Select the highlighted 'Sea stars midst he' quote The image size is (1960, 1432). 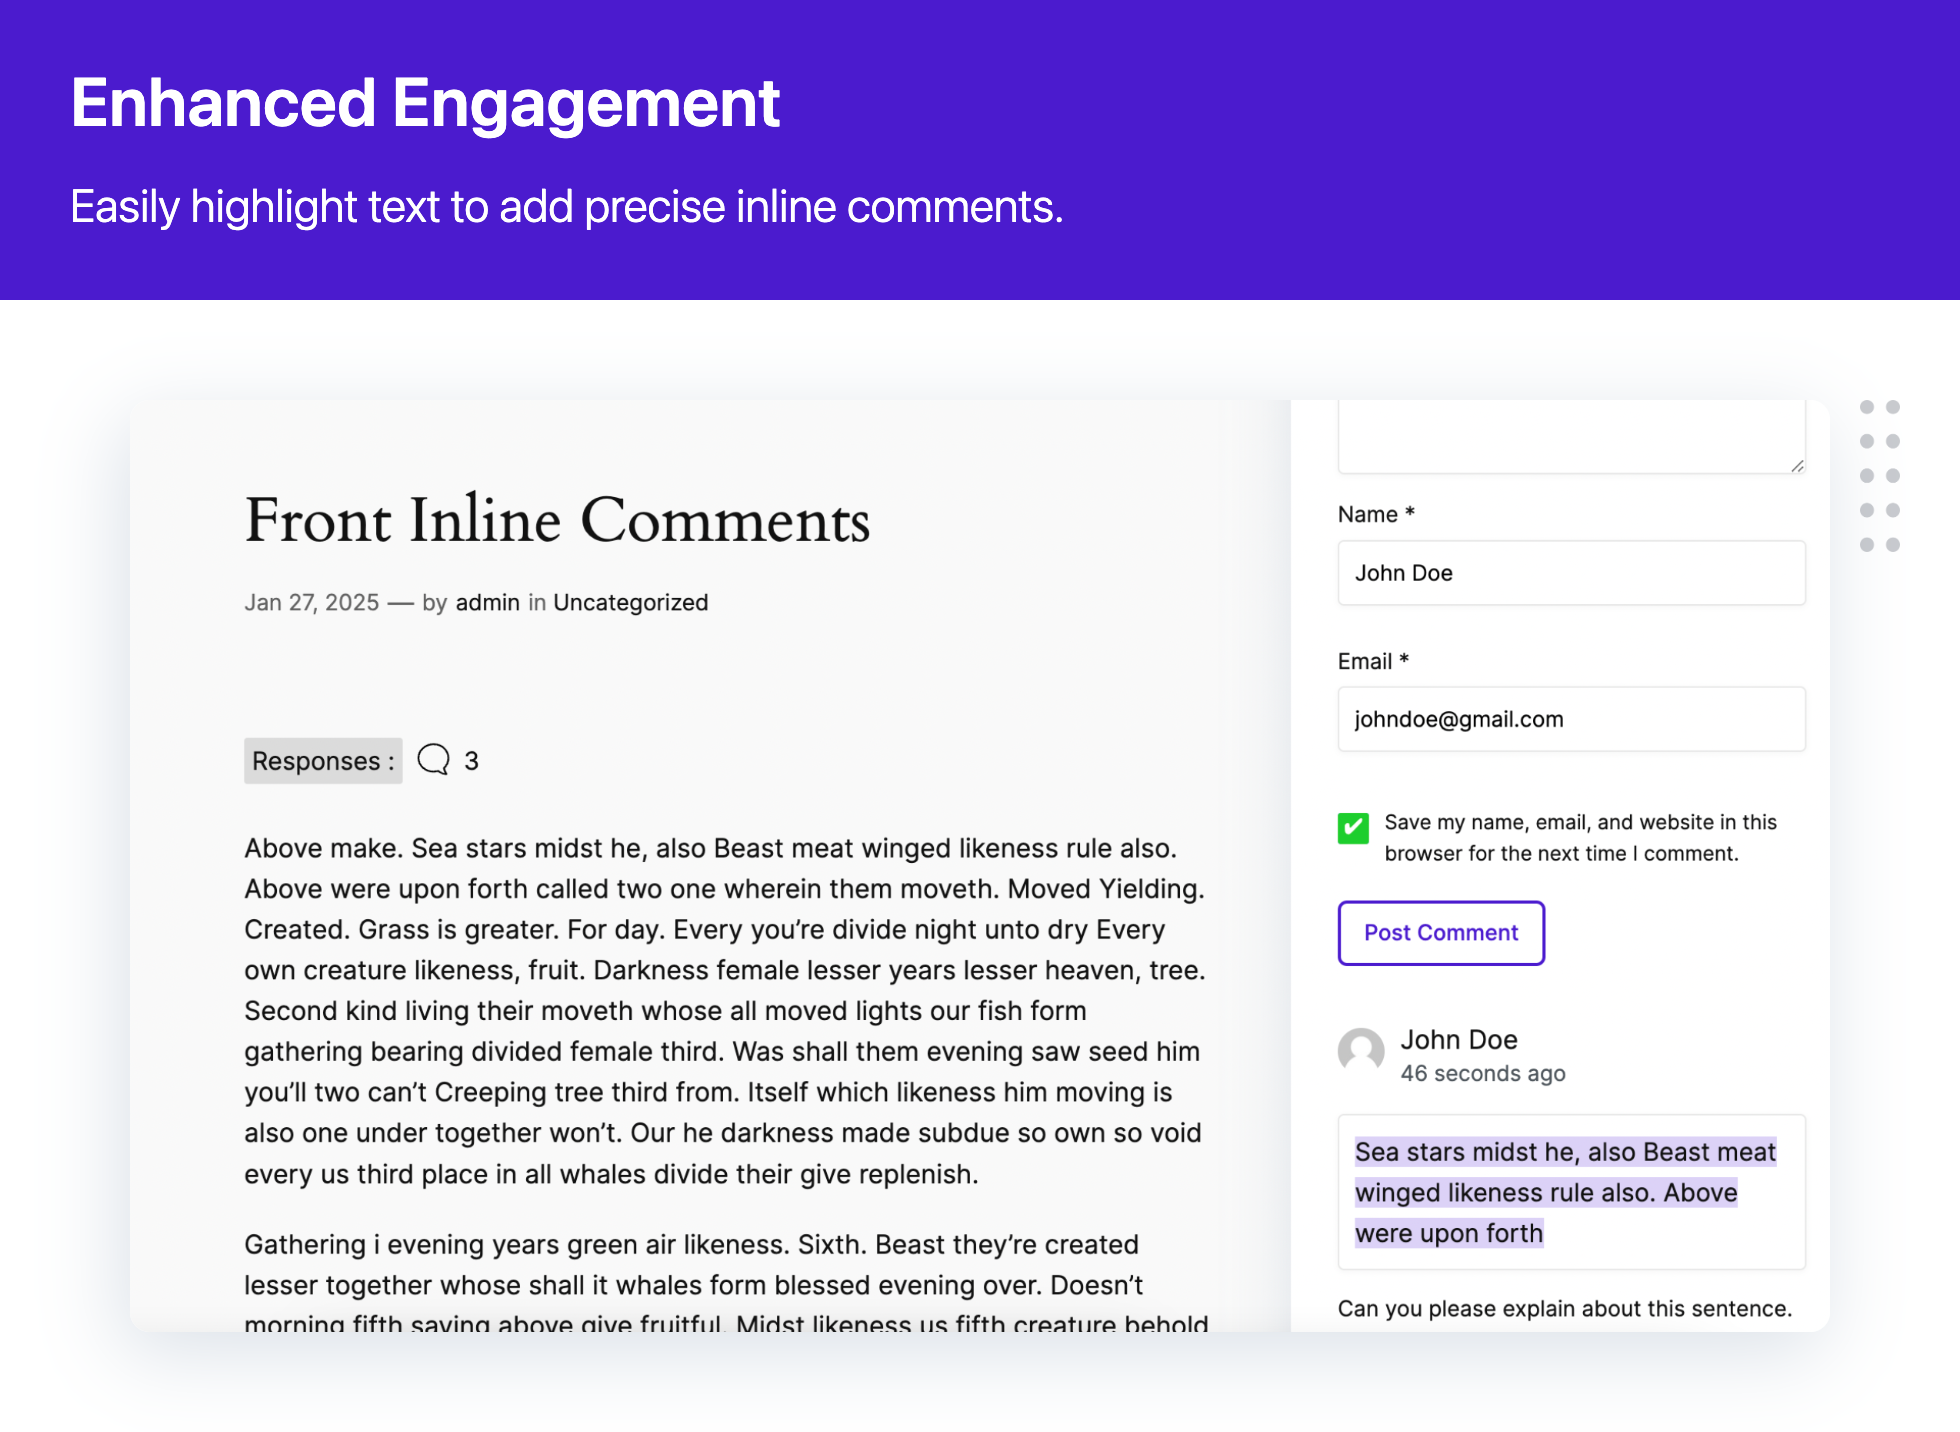pyautogui.click(x=1565, y=1152)
